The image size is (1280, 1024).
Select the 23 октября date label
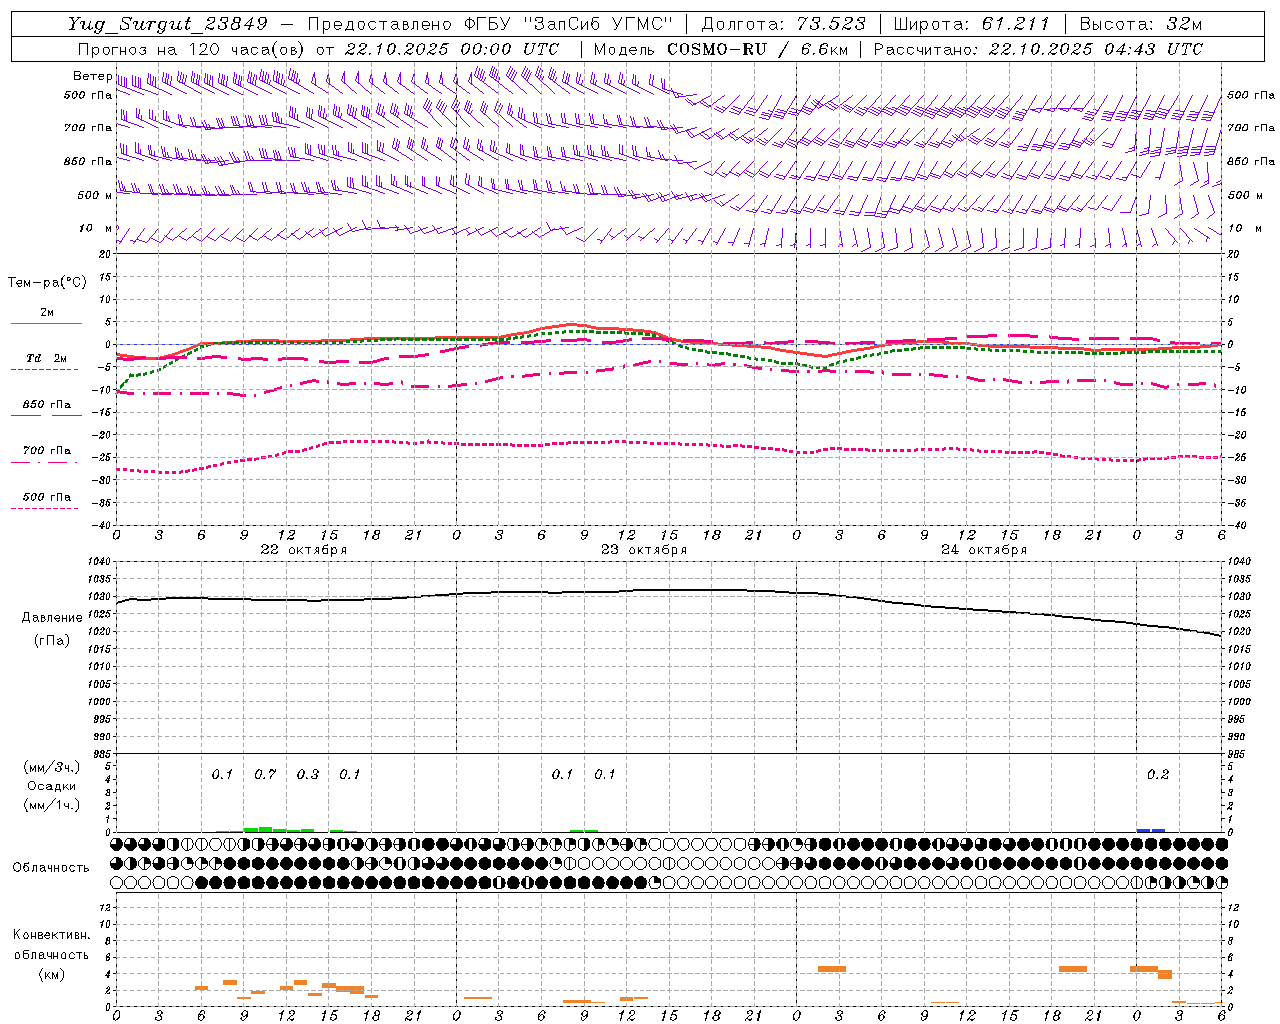point(644,550)
